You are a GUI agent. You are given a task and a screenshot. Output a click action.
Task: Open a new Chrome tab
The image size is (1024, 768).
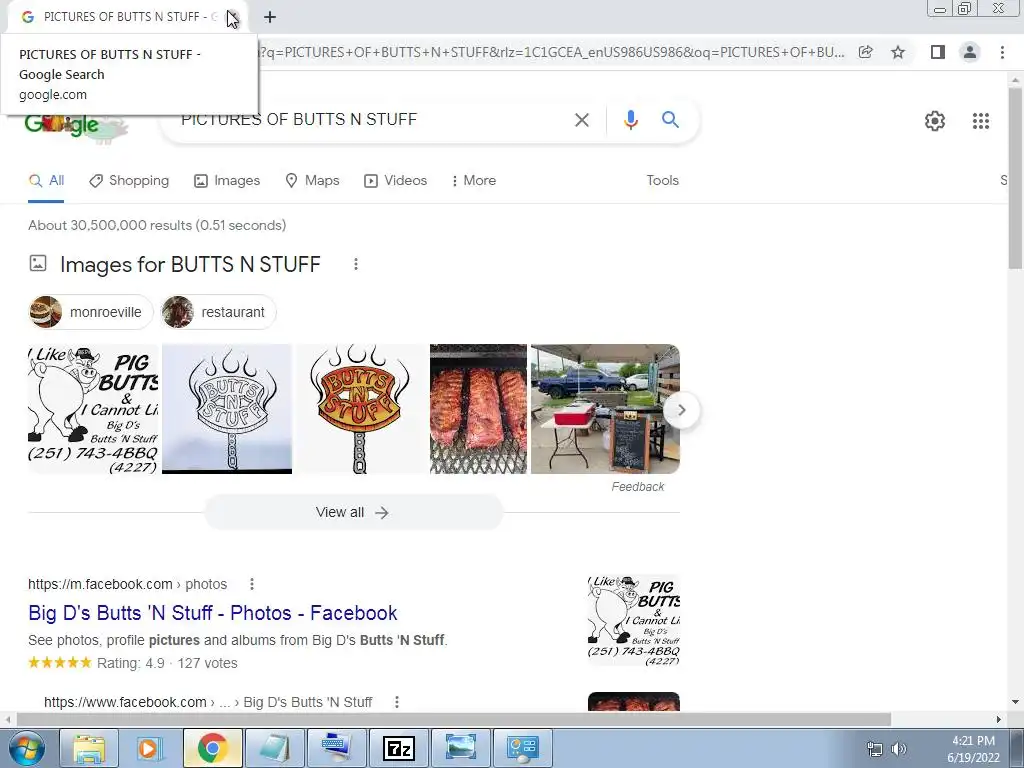(x=270, y=18)
